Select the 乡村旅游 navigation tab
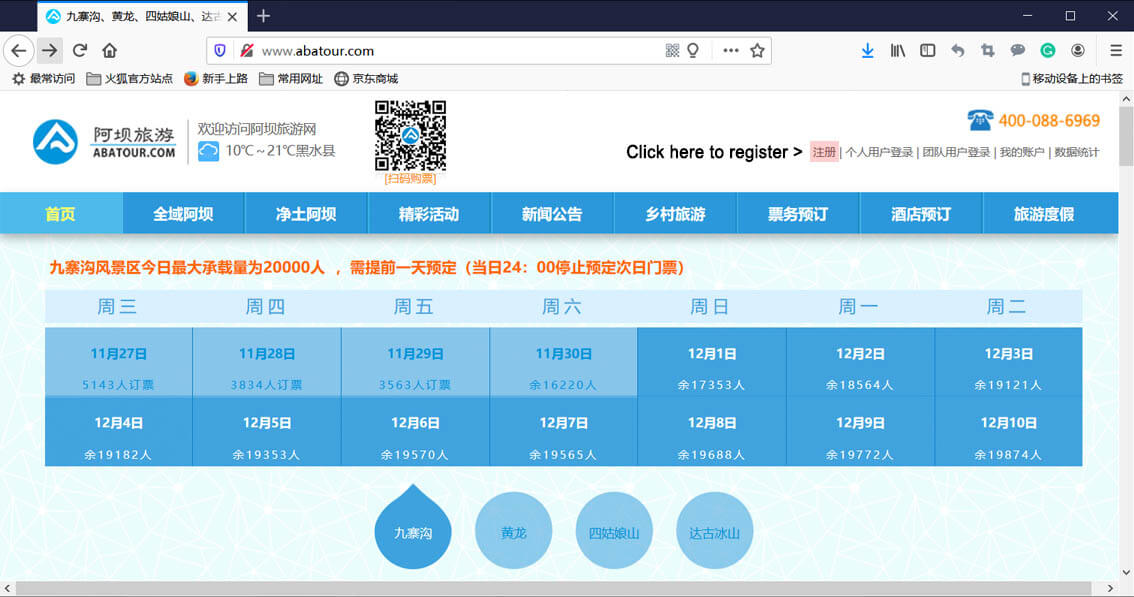 675,213
